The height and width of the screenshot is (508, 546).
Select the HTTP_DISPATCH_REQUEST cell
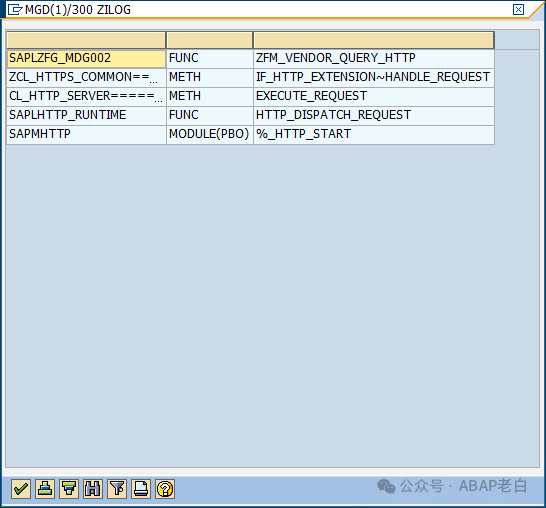coord(374,116)
